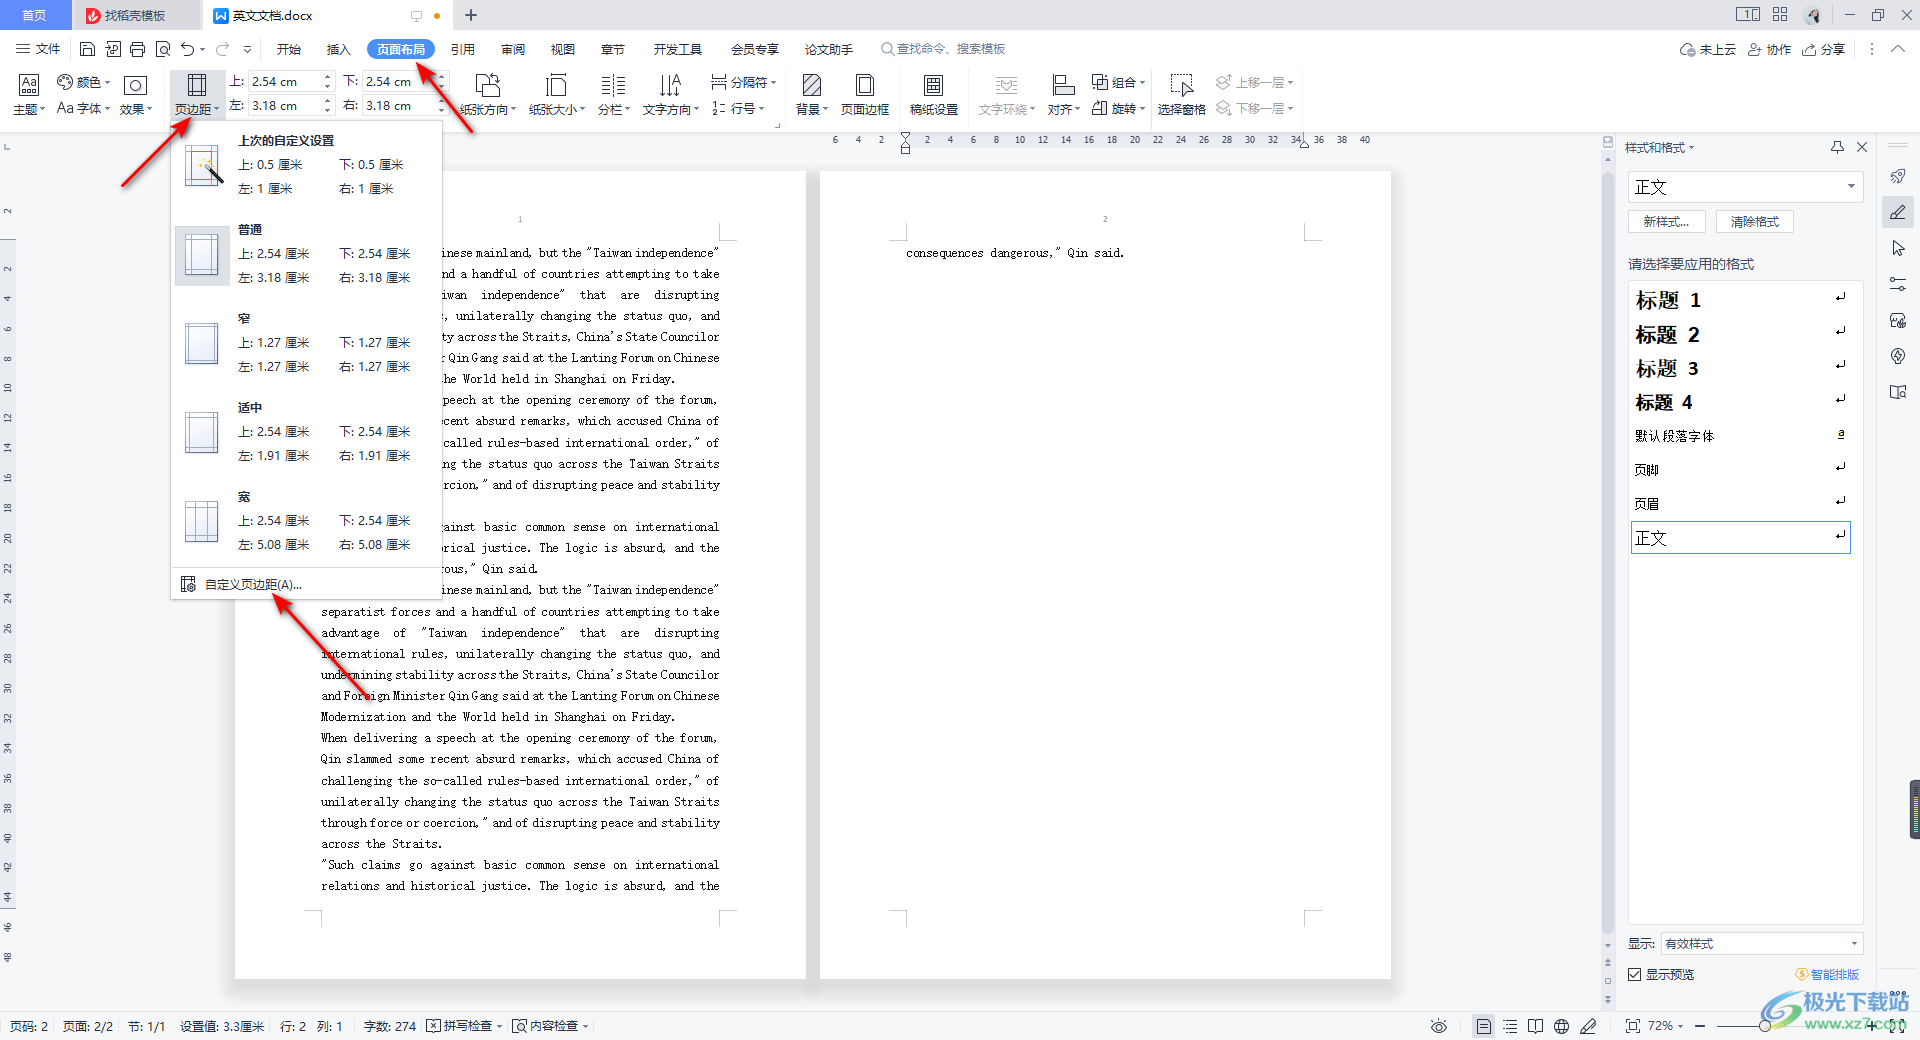The height and width of the screenshot is (1040, 1920).
Task: Switch to the Start (开始) tab
Action: (x=289, y=49)
